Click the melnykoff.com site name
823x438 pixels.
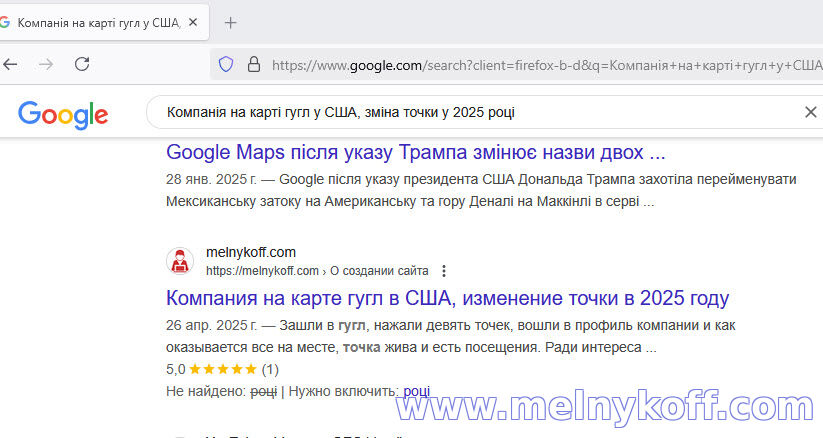pos(251,252)
